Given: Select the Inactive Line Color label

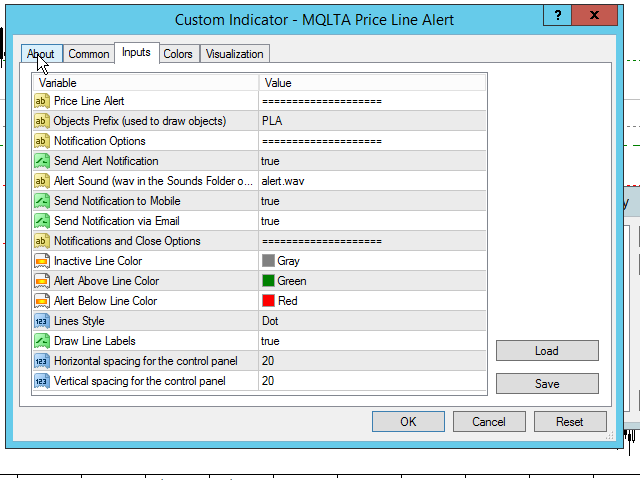Looking at the screenshot, I should (x=98, y=261).
